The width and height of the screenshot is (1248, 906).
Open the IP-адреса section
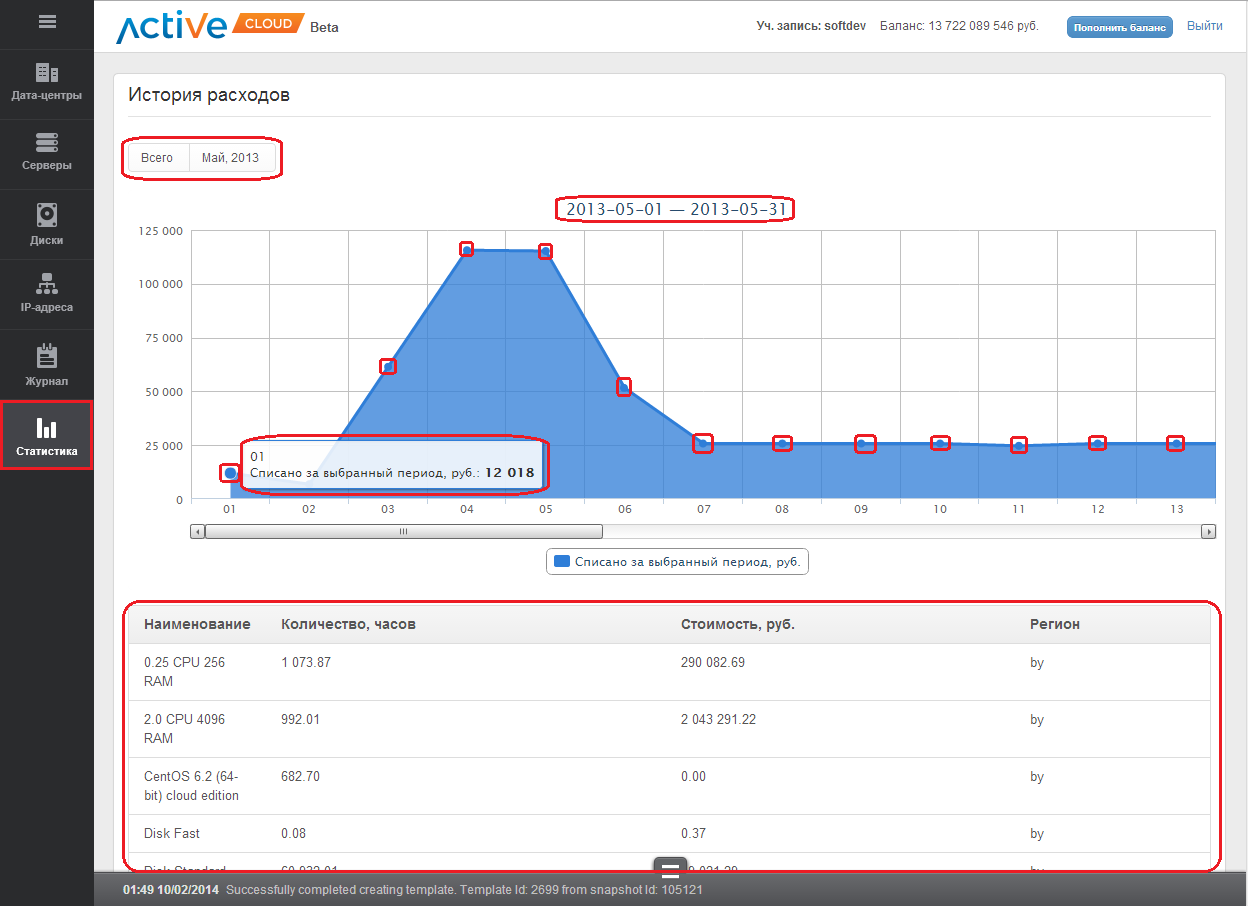click(x=47, y=294)
